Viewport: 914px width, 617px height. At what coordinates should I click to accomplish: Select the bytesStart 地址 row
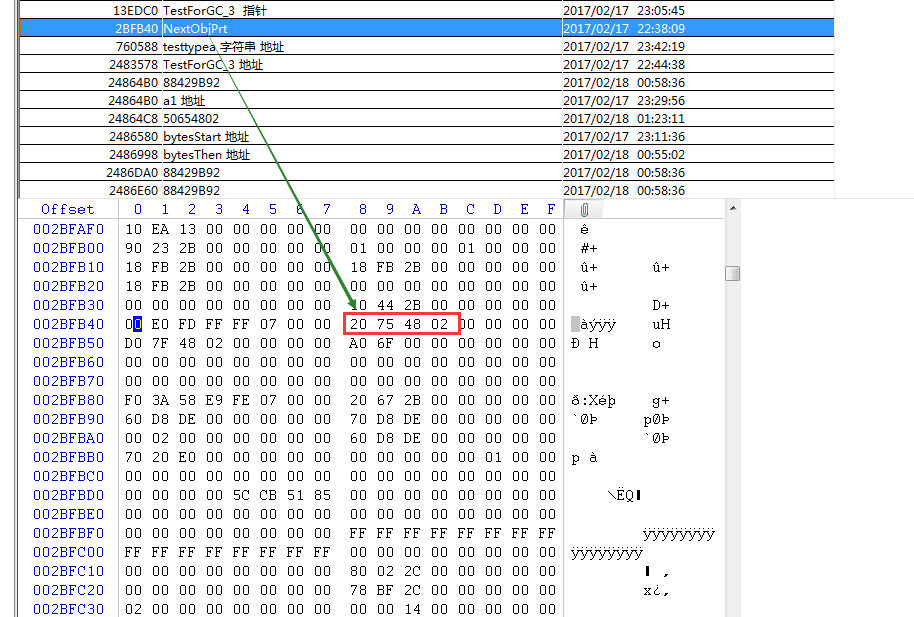(x=427, y=136)
